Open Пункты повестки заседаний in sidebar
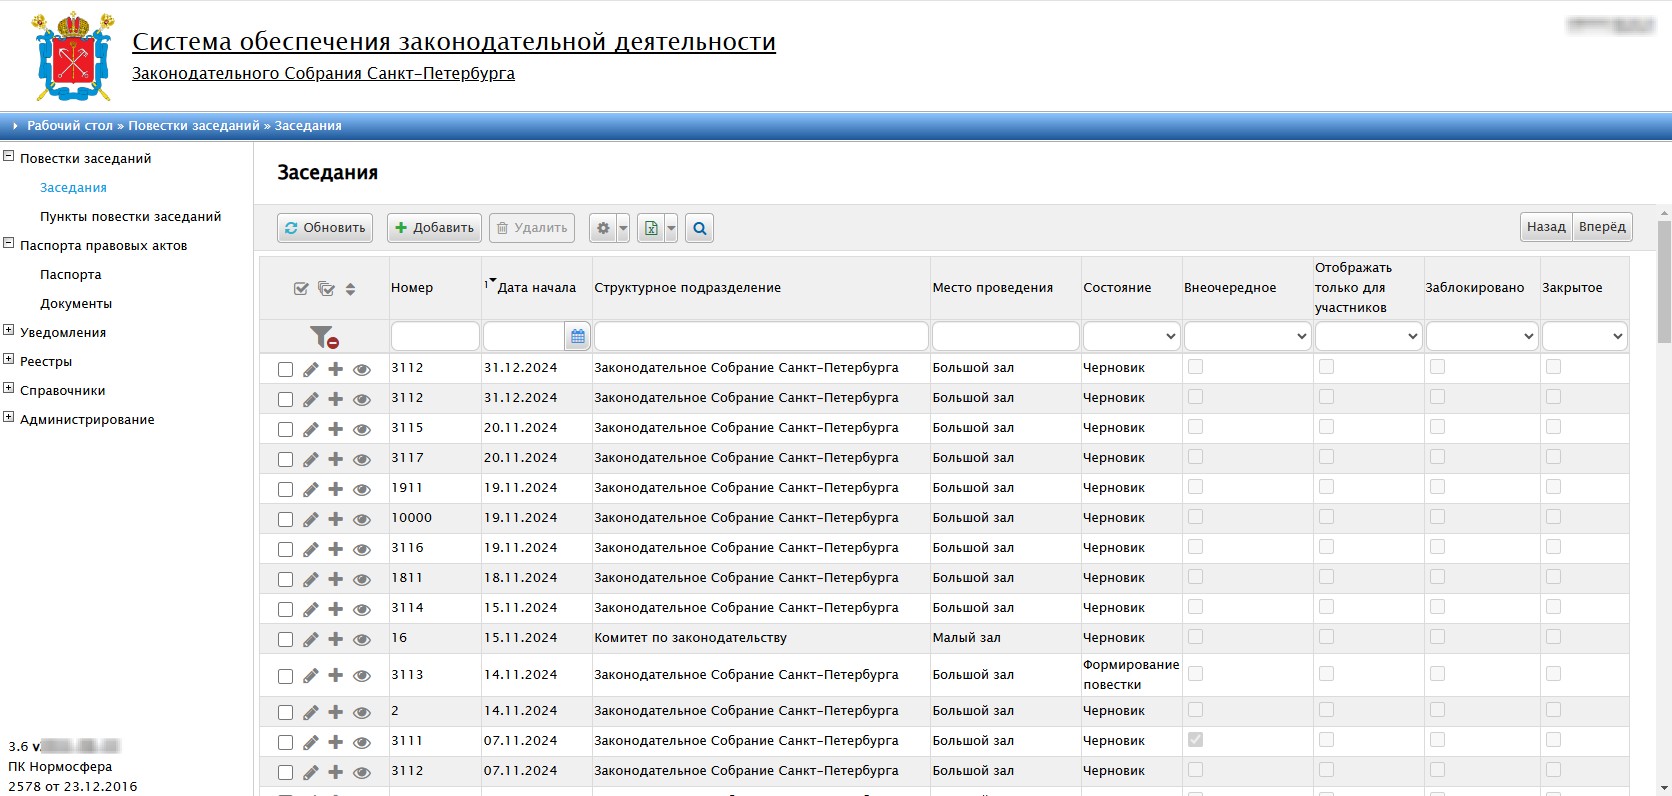Image resolution: width=1672 pixels, height=796 pixels. [130, 217]
